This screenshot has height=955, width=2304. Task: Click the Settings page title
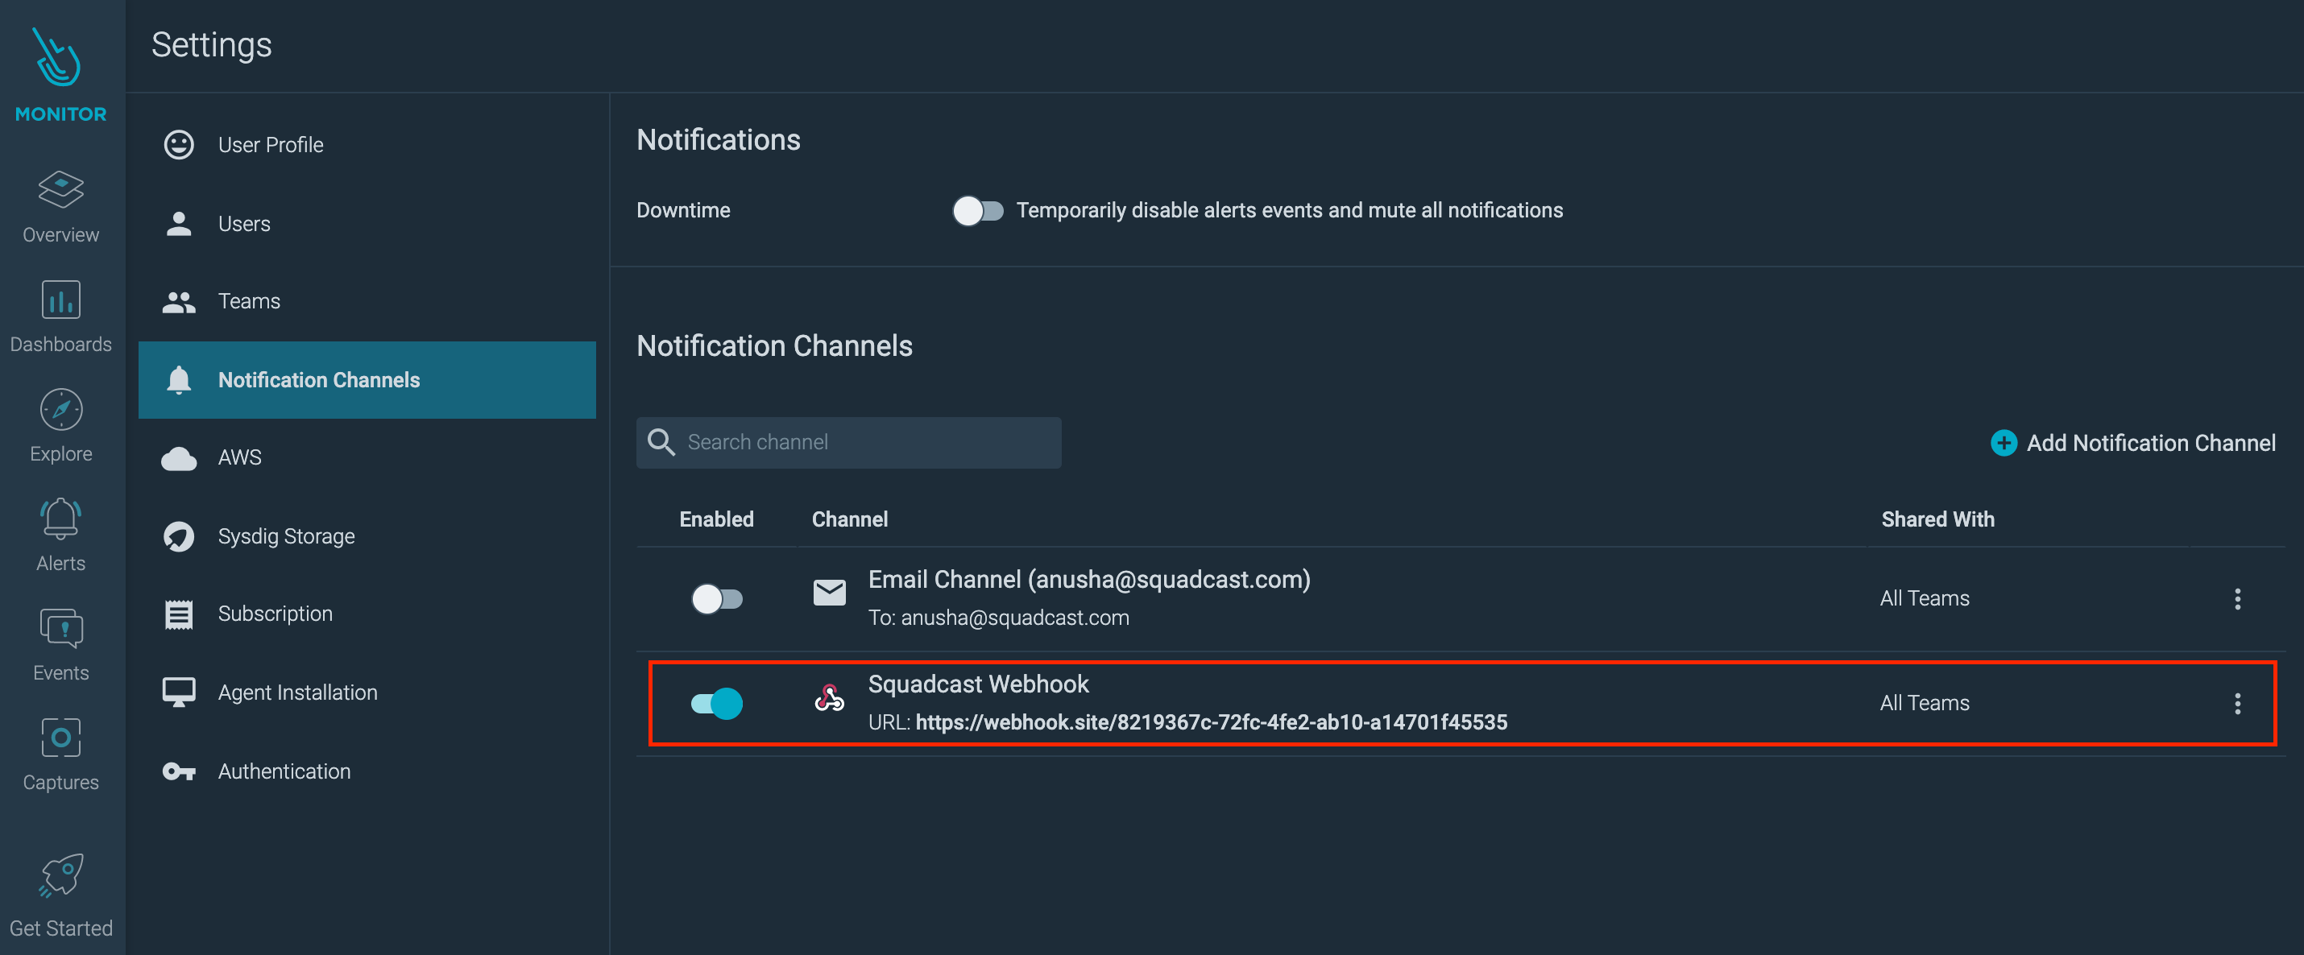click(x=211, y=45)
